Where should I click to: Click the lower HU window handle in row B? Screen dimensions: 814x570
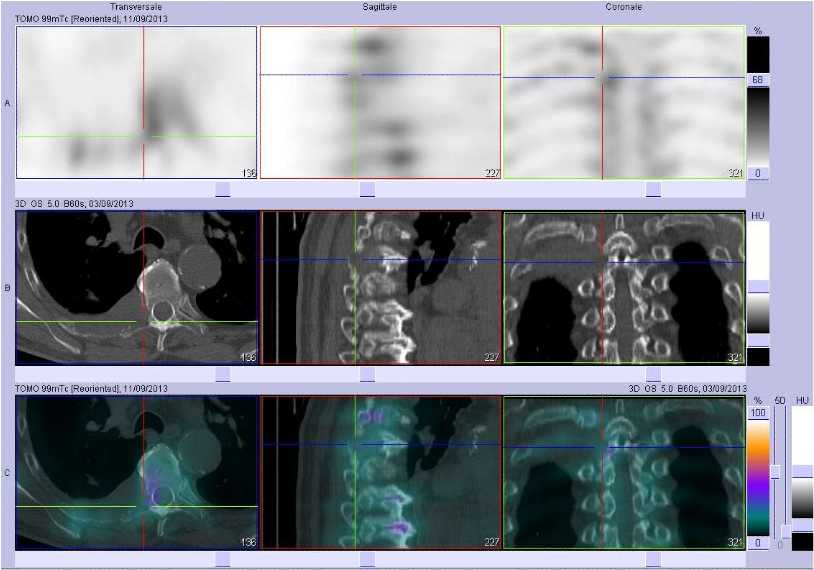(x=758, y=341)
